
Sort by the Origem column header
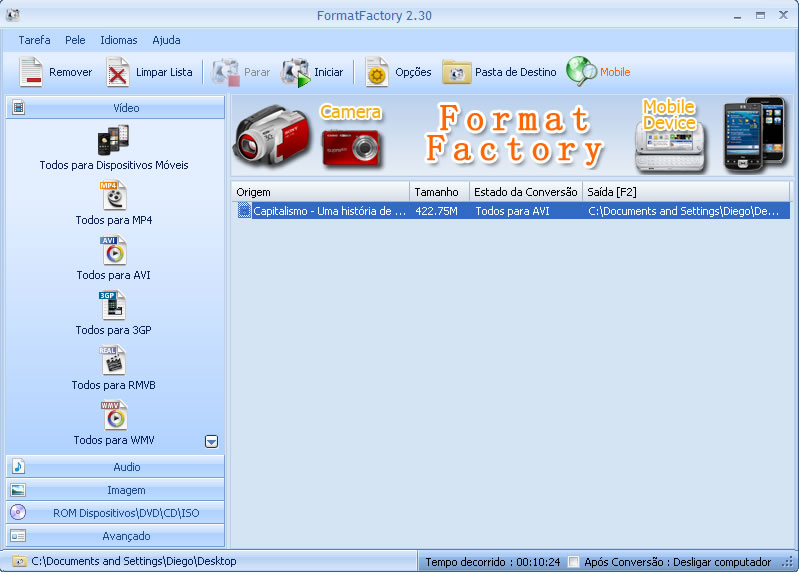click(x=320, y=192)
